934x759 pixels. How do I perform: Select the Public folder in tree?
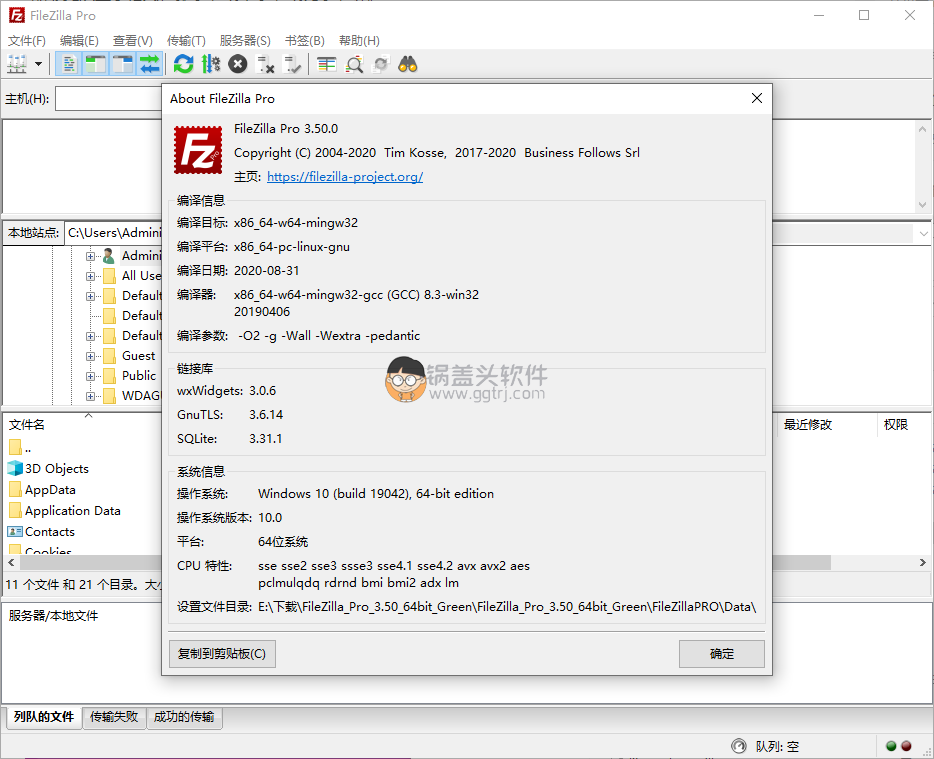click(139, 375)
